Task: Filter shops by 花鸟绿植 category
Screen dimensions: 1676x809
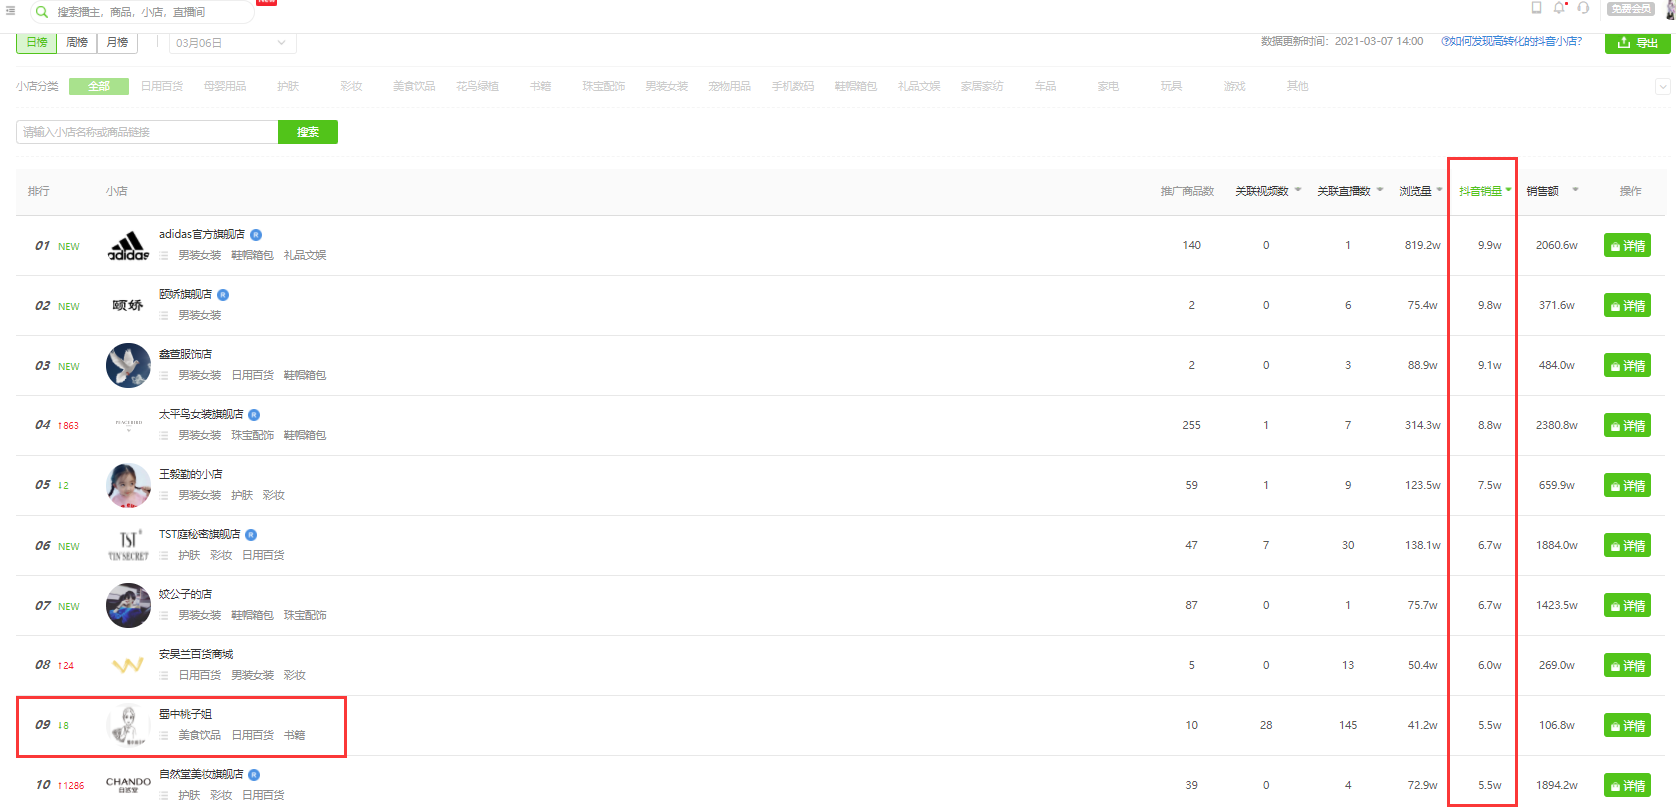Action: point(477,87)
